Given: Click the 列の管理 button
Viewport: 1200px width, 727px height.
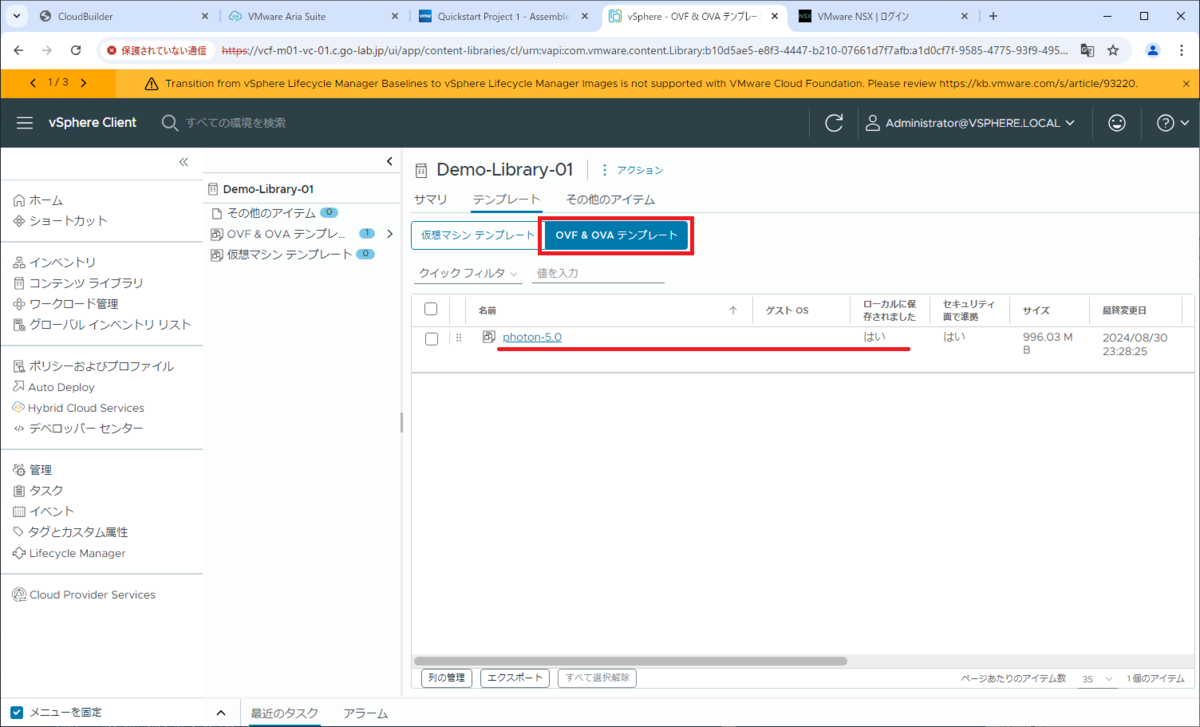Looking at the screenshot, I should tap(446, 678).
